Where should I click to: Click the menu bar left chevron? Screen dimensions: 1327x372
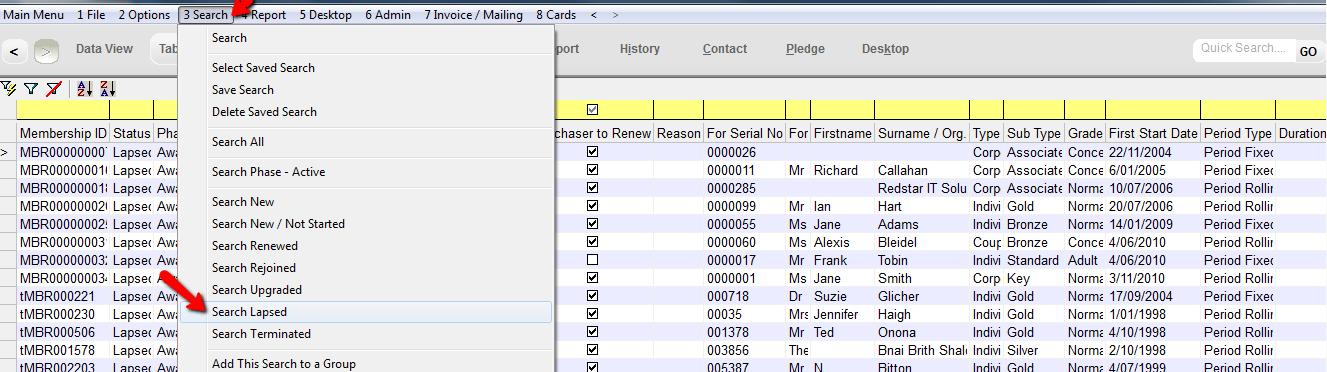coord(595,15)
